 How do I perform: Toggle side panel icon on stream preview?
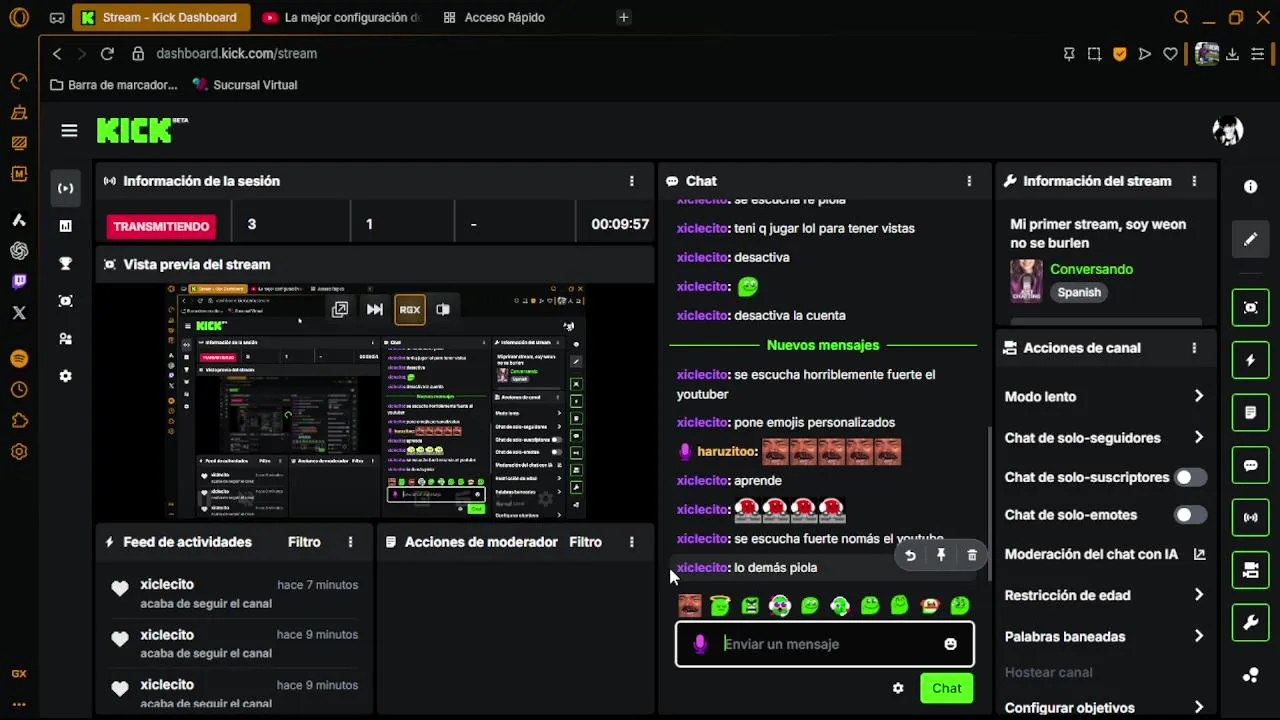click(x=443, y=310)
